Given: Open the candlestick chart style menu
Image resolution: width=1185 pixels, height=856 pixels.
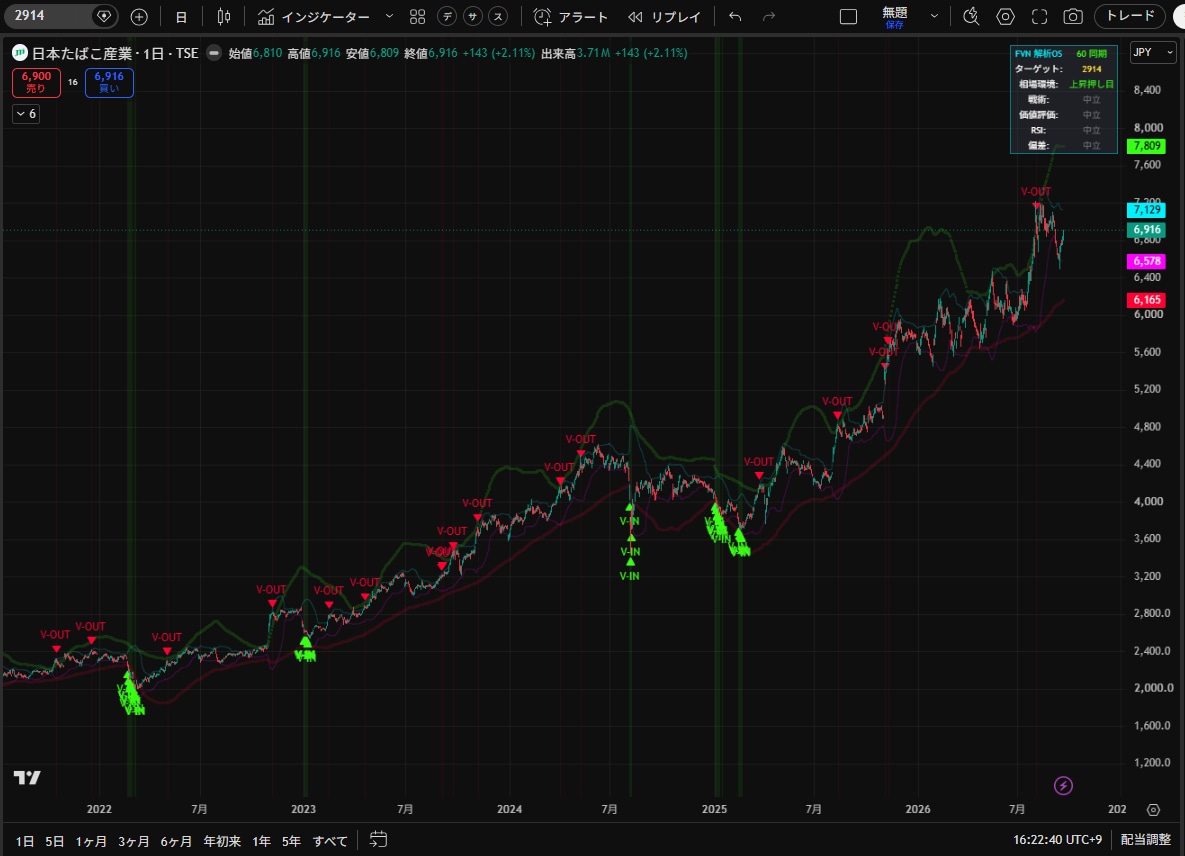Looking at the screenshot, I should pos(224,17).
